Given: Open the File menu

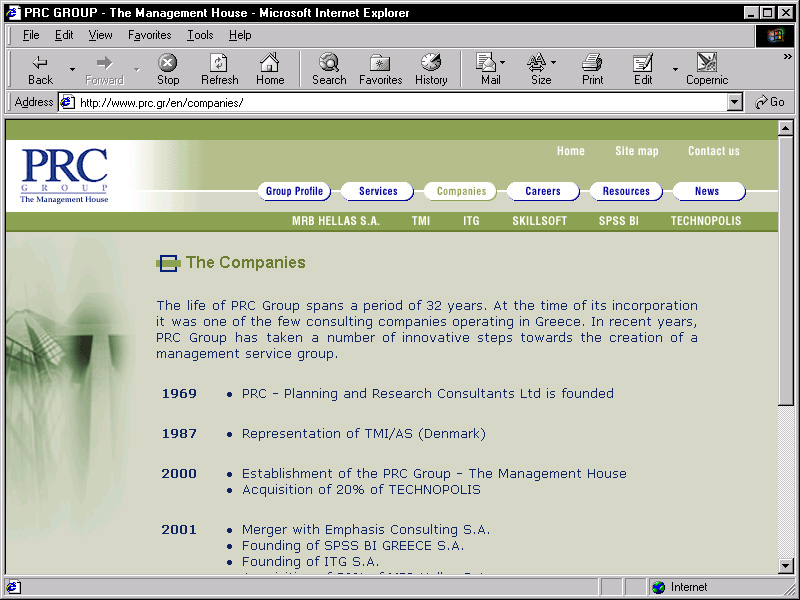Looking at the screenshot, I should [31, 35].
